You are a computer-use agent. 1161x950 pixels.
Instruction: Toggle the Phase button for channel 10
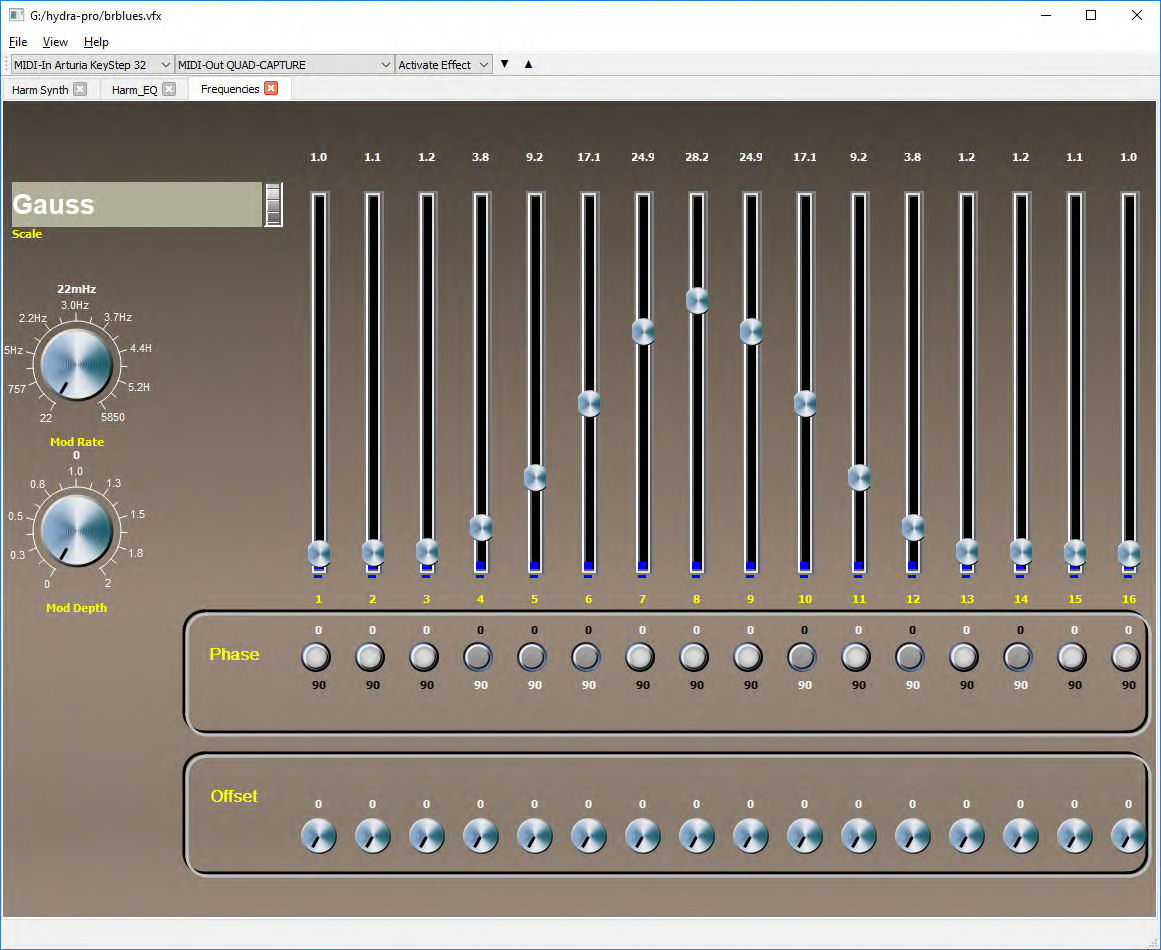point(802,657)
